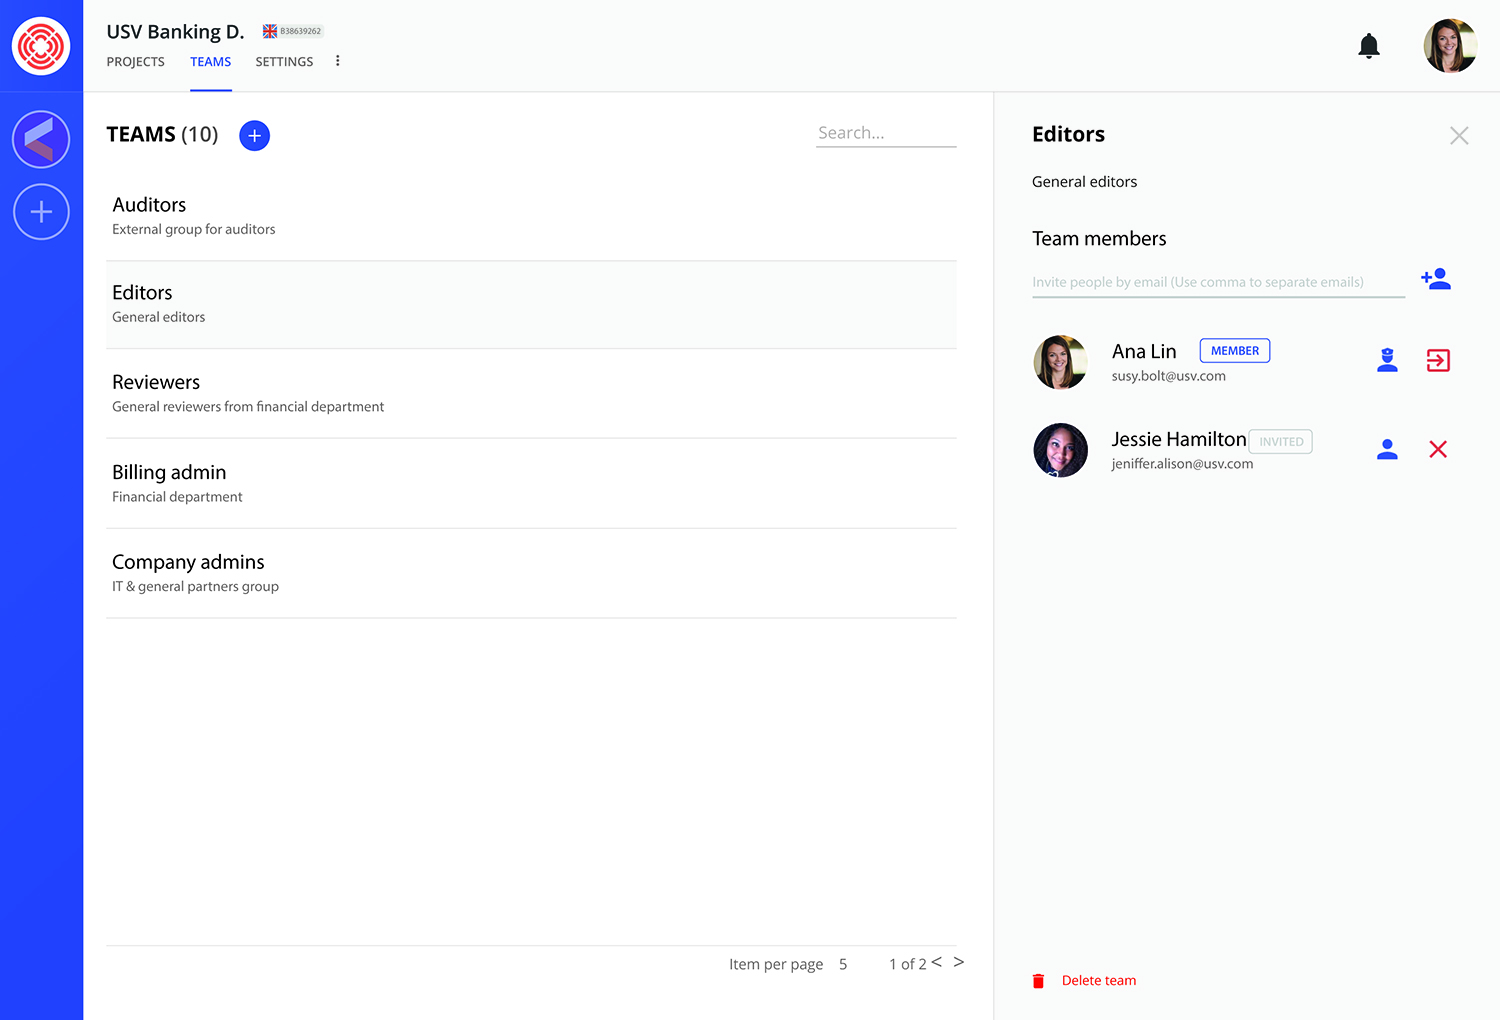Open the Settings tab
The height and width of the screenshot is (1020, 1500).
pyautogui.click(x=284, y=62)
